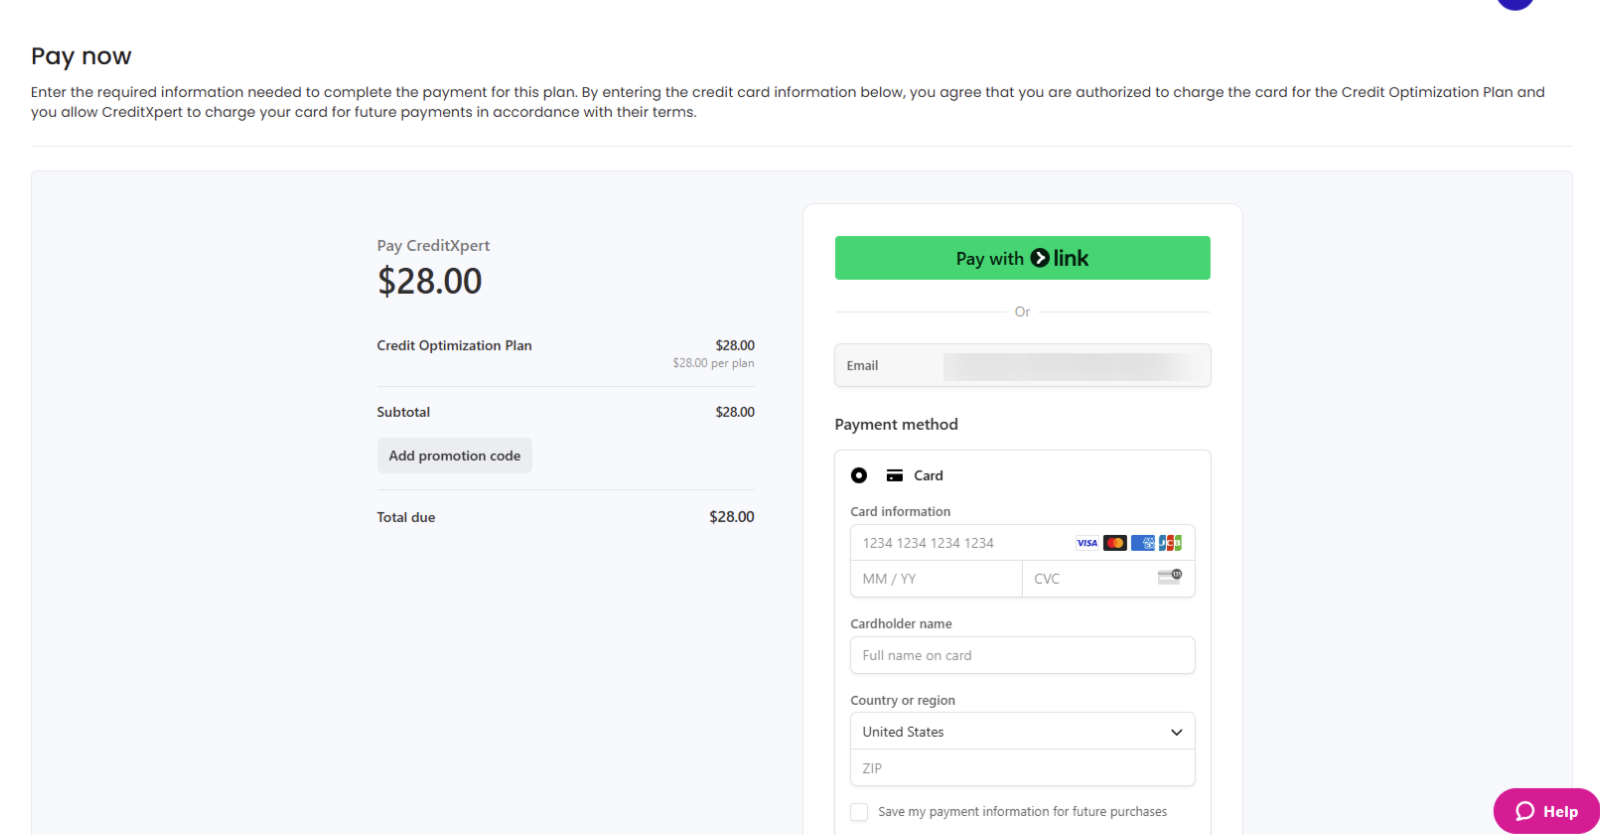Click the Full name on card field
The height and width of the screenshot is (835, 1600).
pos(1022,656)
